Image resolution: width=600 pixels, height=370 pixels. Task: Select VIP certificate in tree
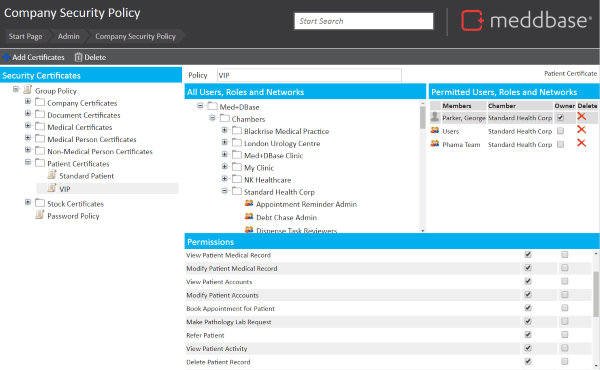[65, 189]
